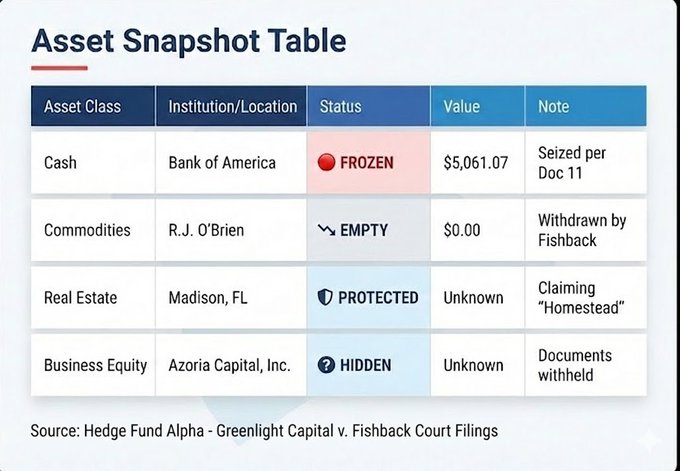Screen dimensions: 680x471
Task: Click the Azoria Capital, Inc. cell
Action: (229, 365)
